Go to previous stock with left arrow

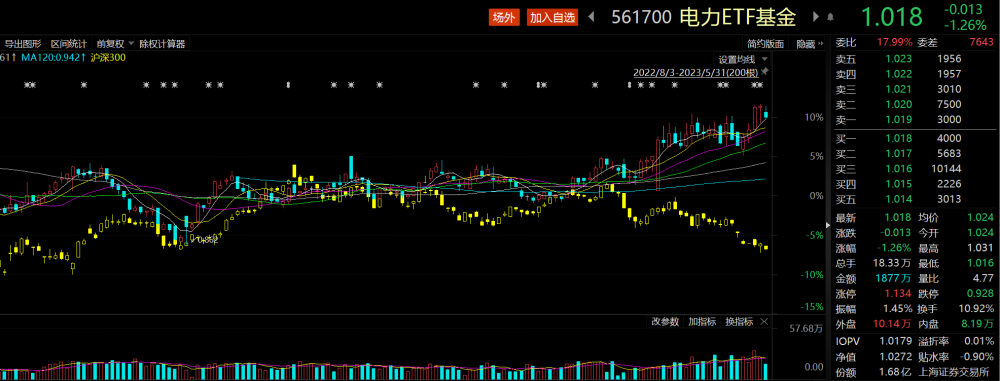pyautogui.click(x=591, y=17)
